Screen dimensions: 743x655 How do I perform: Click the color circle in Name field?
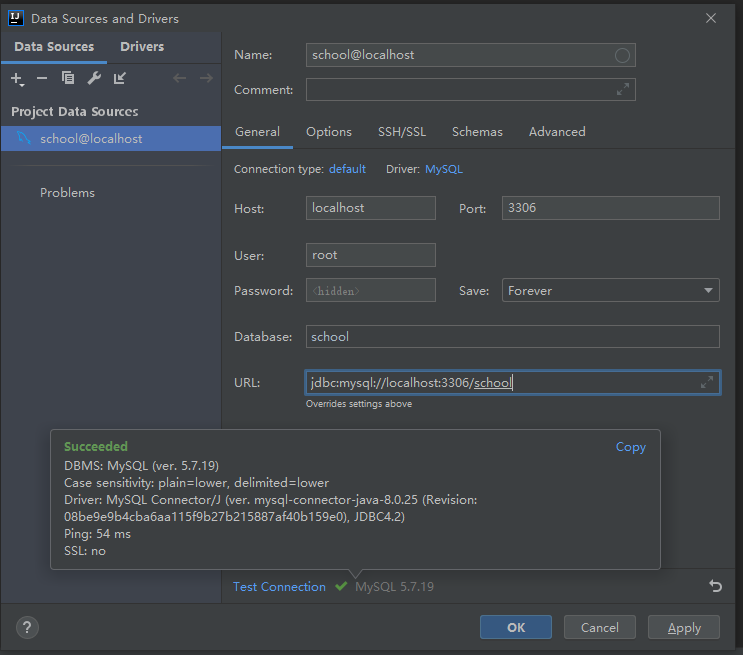(622, 55)
